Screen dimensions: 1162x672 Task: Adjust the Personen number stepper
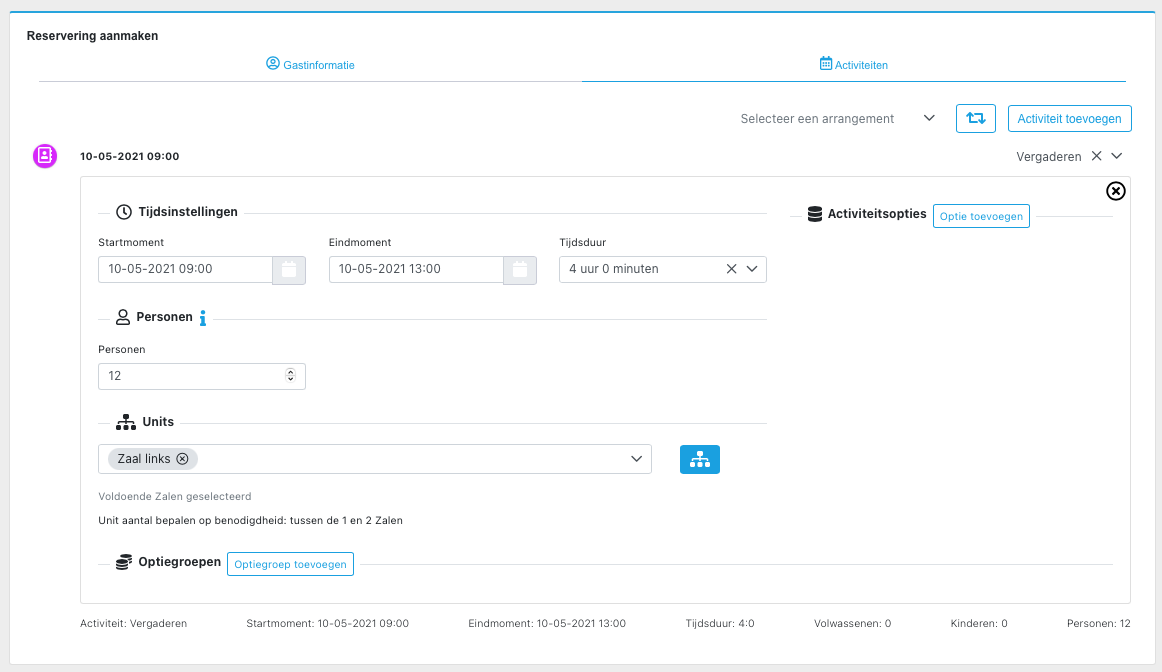290,376
